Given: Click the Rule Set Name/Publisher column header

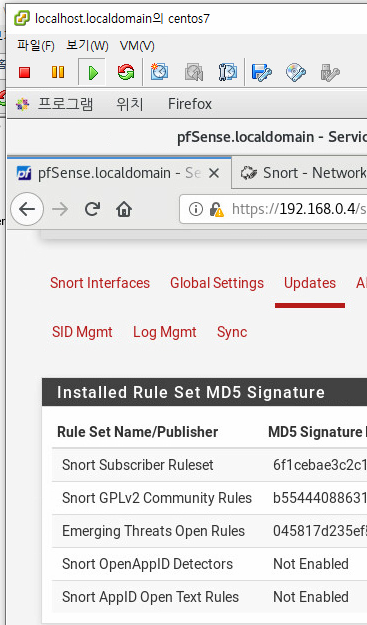Looking at the screenshot, I should [137, 432].
